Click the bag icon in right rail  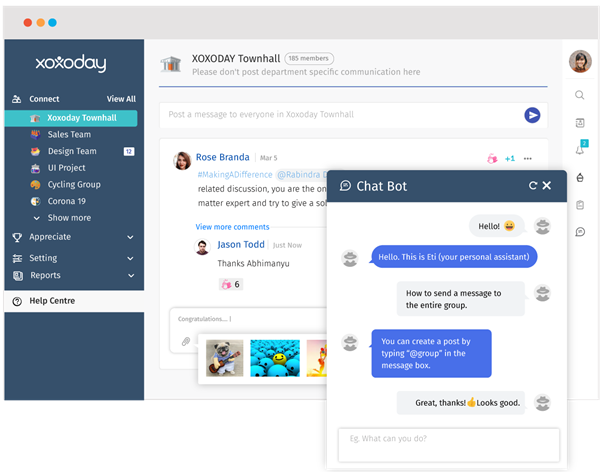(580, 177)
